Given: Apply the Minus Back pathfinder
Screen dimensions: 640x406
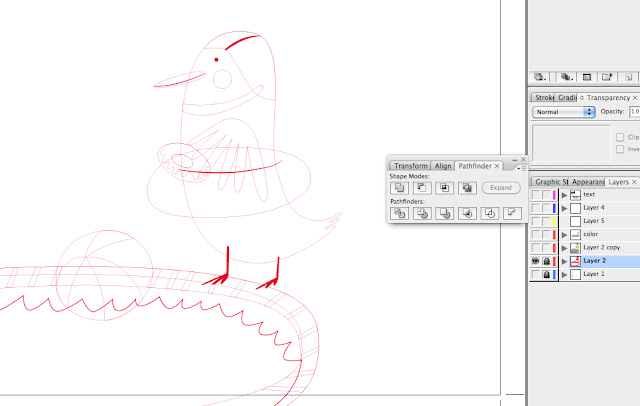Looking at the screenshot, I should point(512,213).
